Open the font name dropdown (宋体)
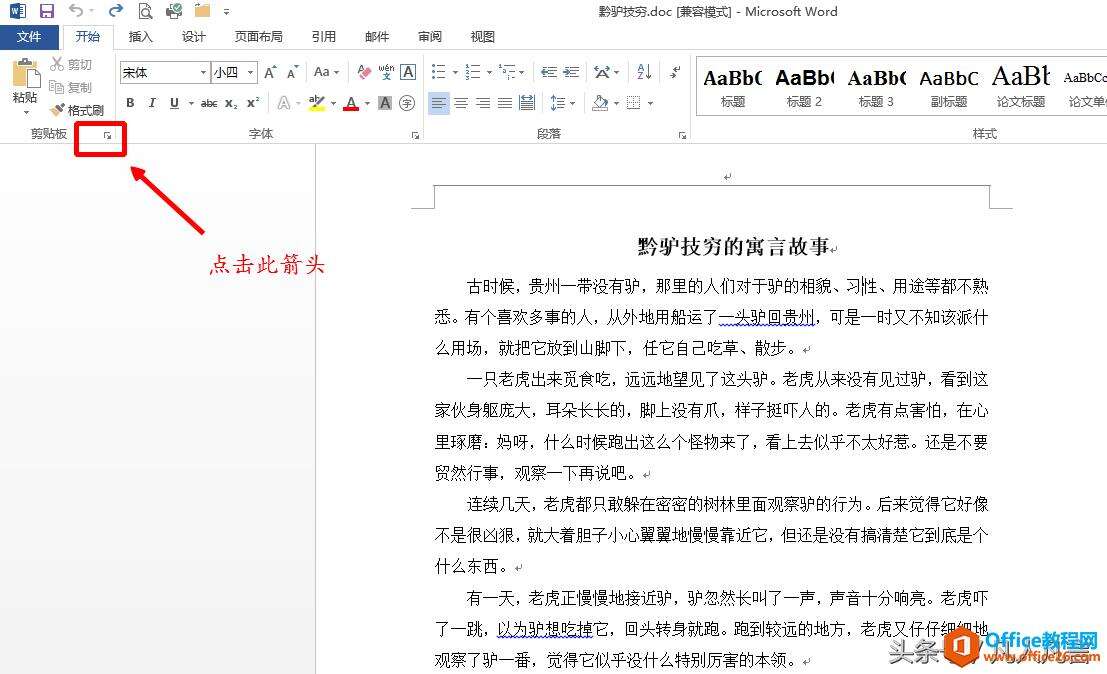 [203, 72]
